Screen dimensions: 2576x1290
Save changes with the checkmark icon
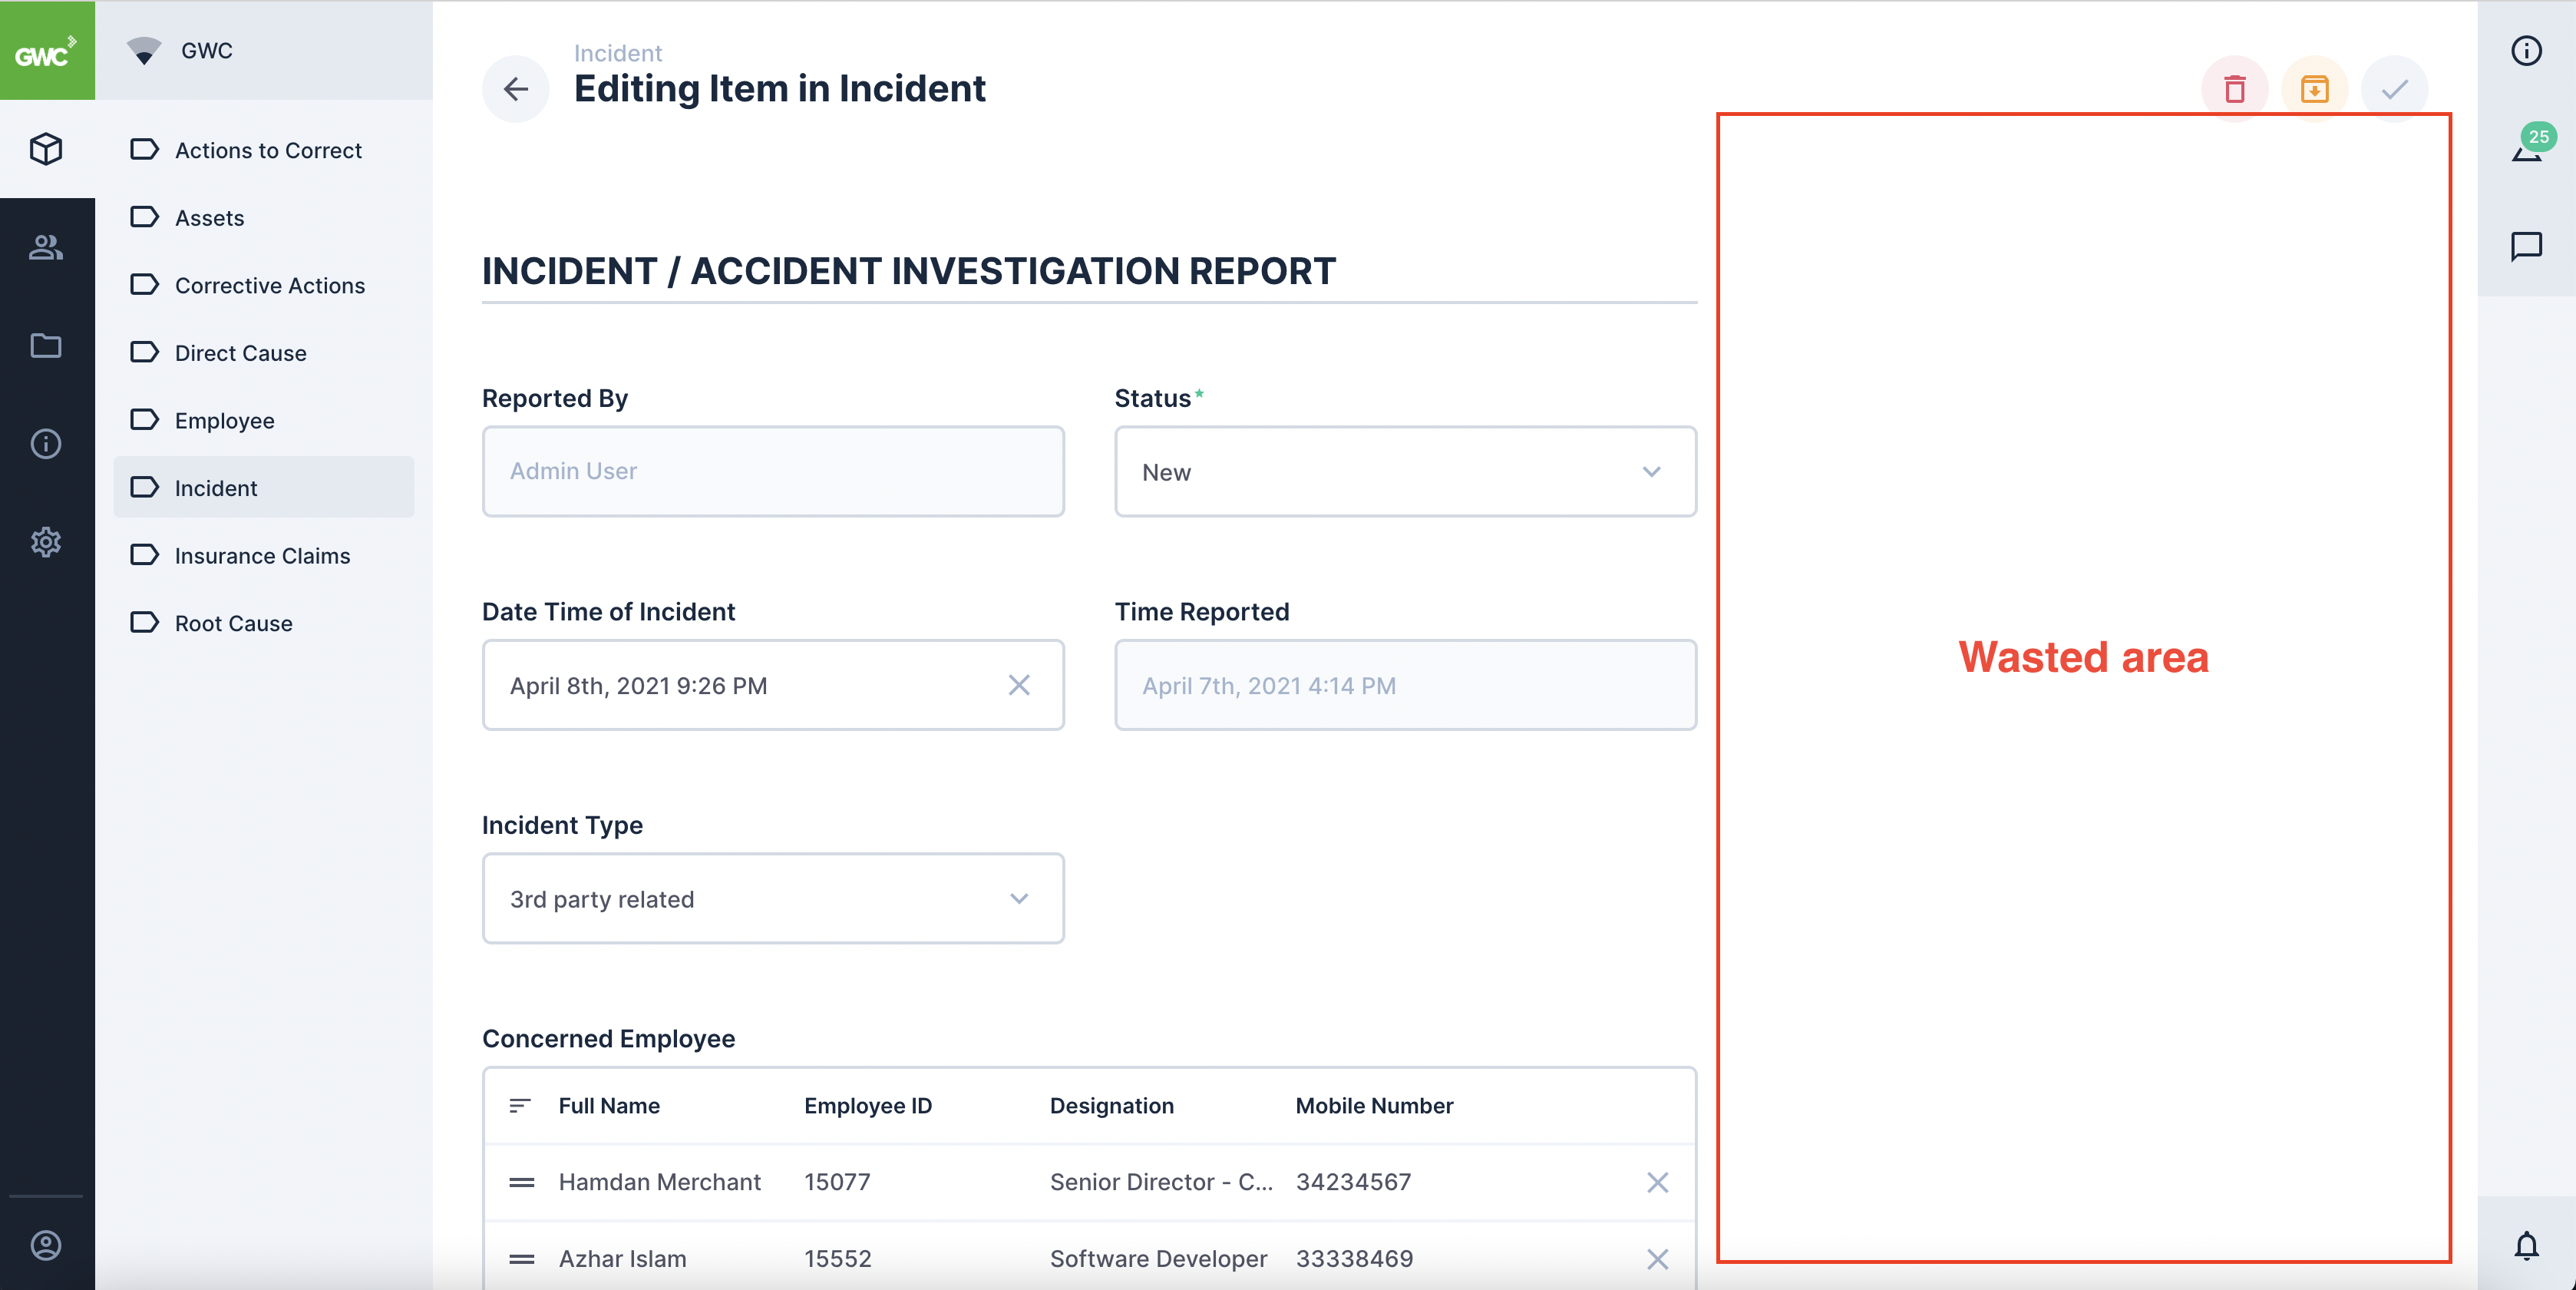[x=2394, y=89]
